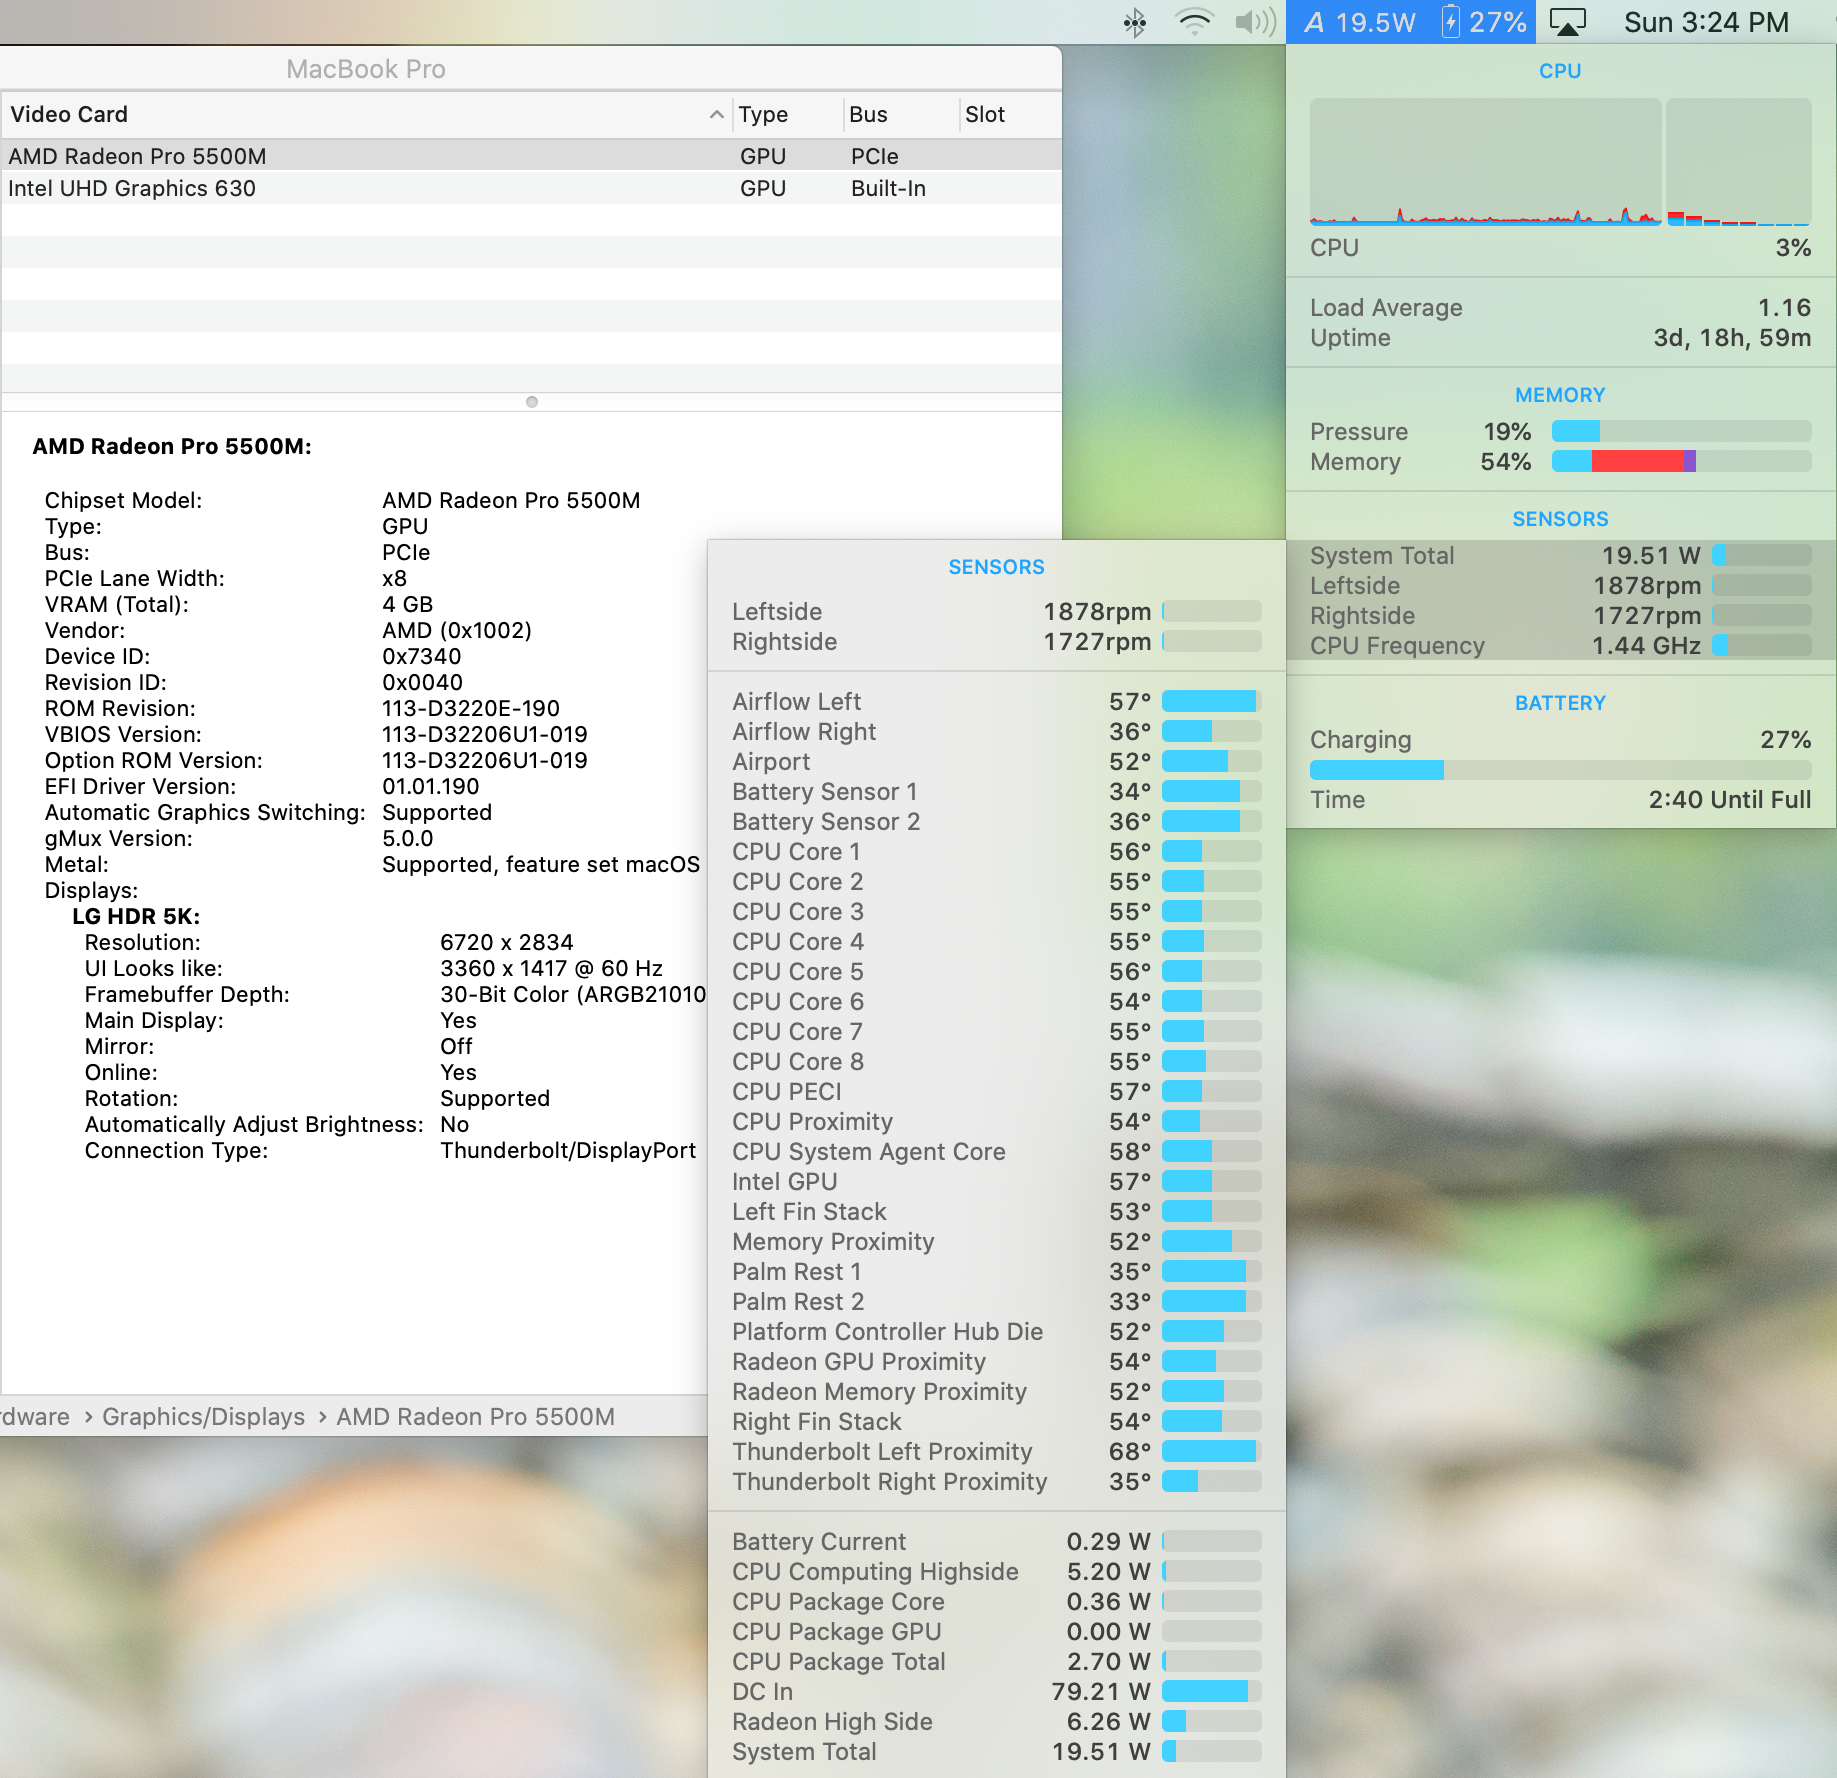Open the Wi-Fi status menu
1837x1778 pixels.
1194,22
